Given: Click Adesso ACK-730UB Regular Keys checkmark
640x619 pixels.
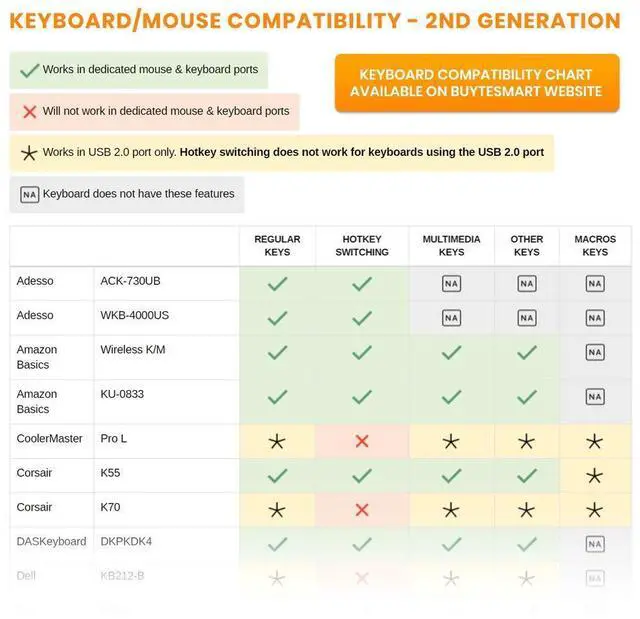Looking at the screenshot, I should [277, 284].
